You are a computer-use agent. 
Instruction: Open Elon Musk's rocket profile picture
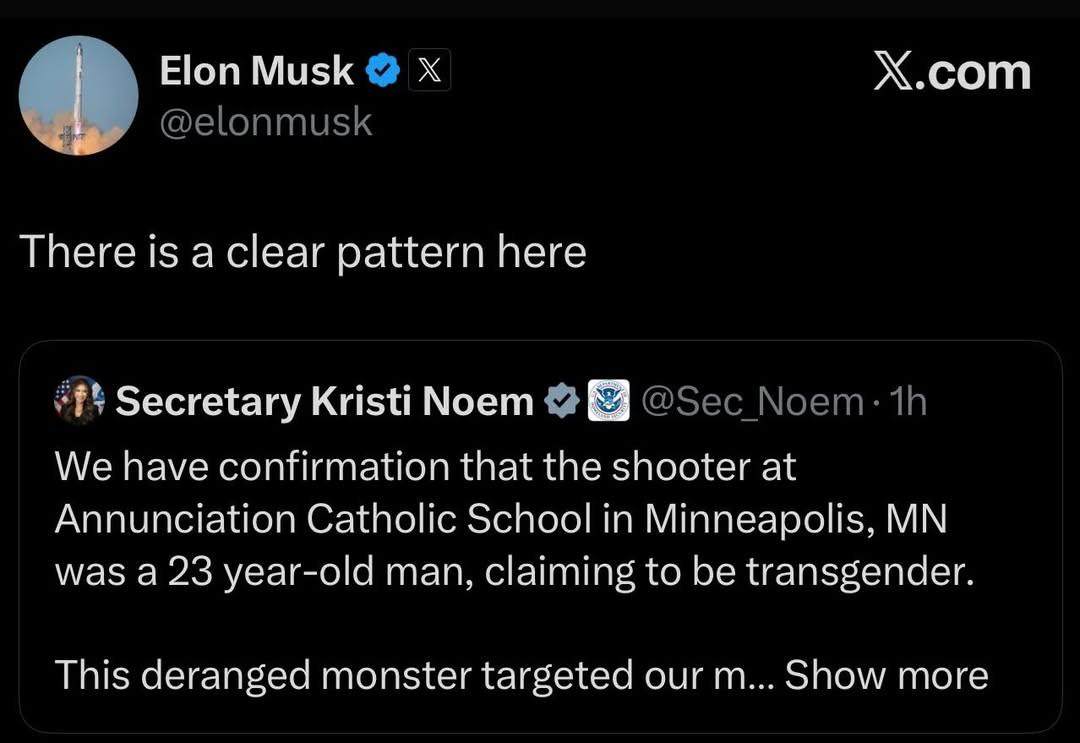click(x=79, y=96)
